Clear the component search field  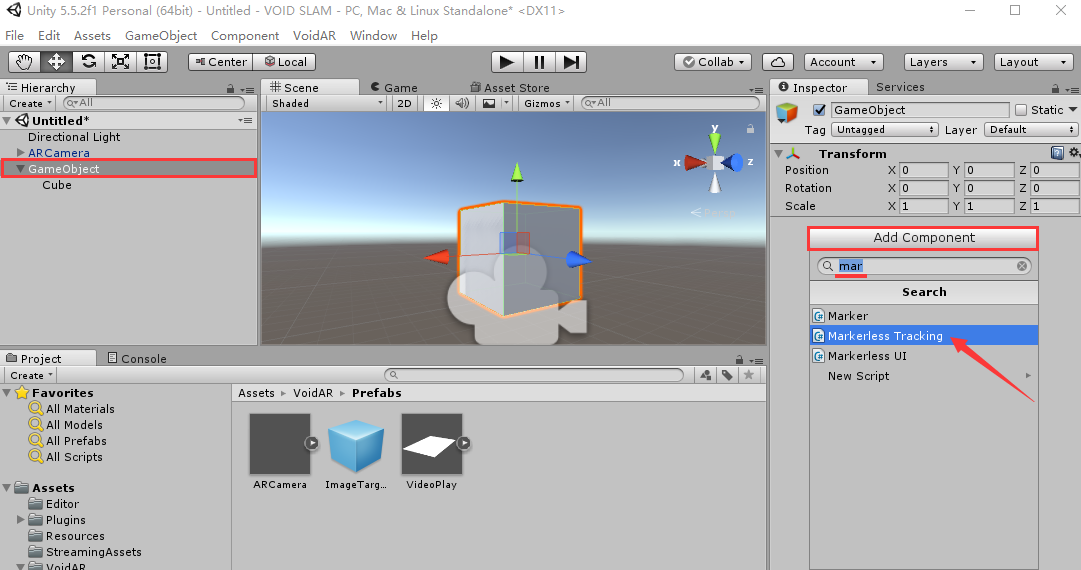(x=1022, y=266)
